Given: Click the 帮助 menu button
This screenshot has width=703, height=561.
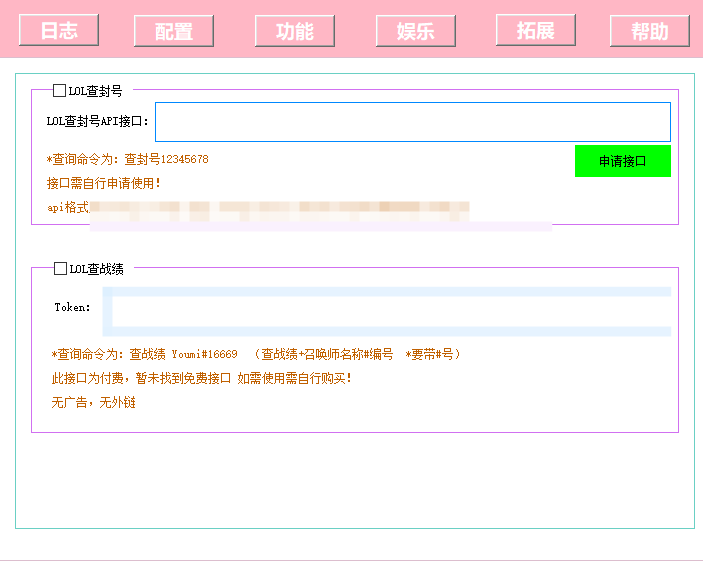Looking at the screenshot, I should 650,31.
